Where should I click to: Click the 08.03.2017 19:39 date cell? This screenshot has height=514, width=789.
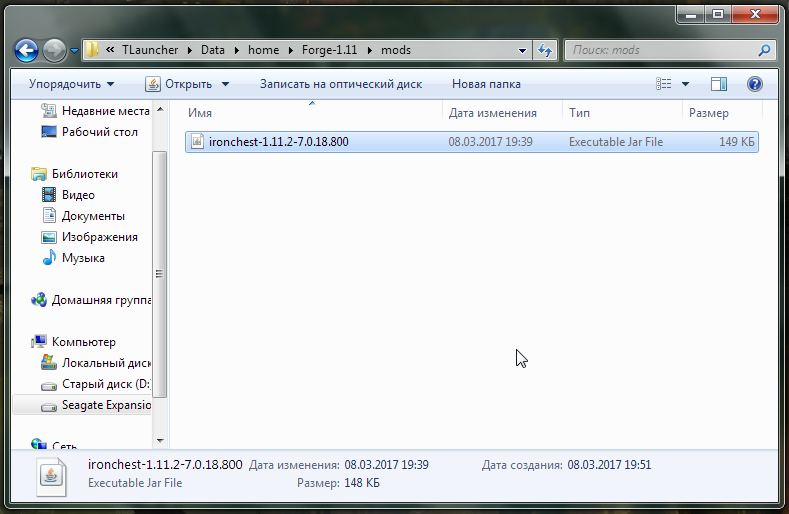[x=490, y=142]
